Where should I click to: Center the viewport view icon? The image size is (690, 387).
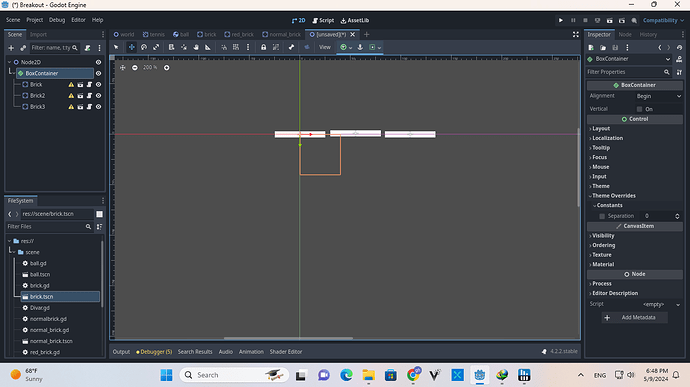click(x=123, y=67)
